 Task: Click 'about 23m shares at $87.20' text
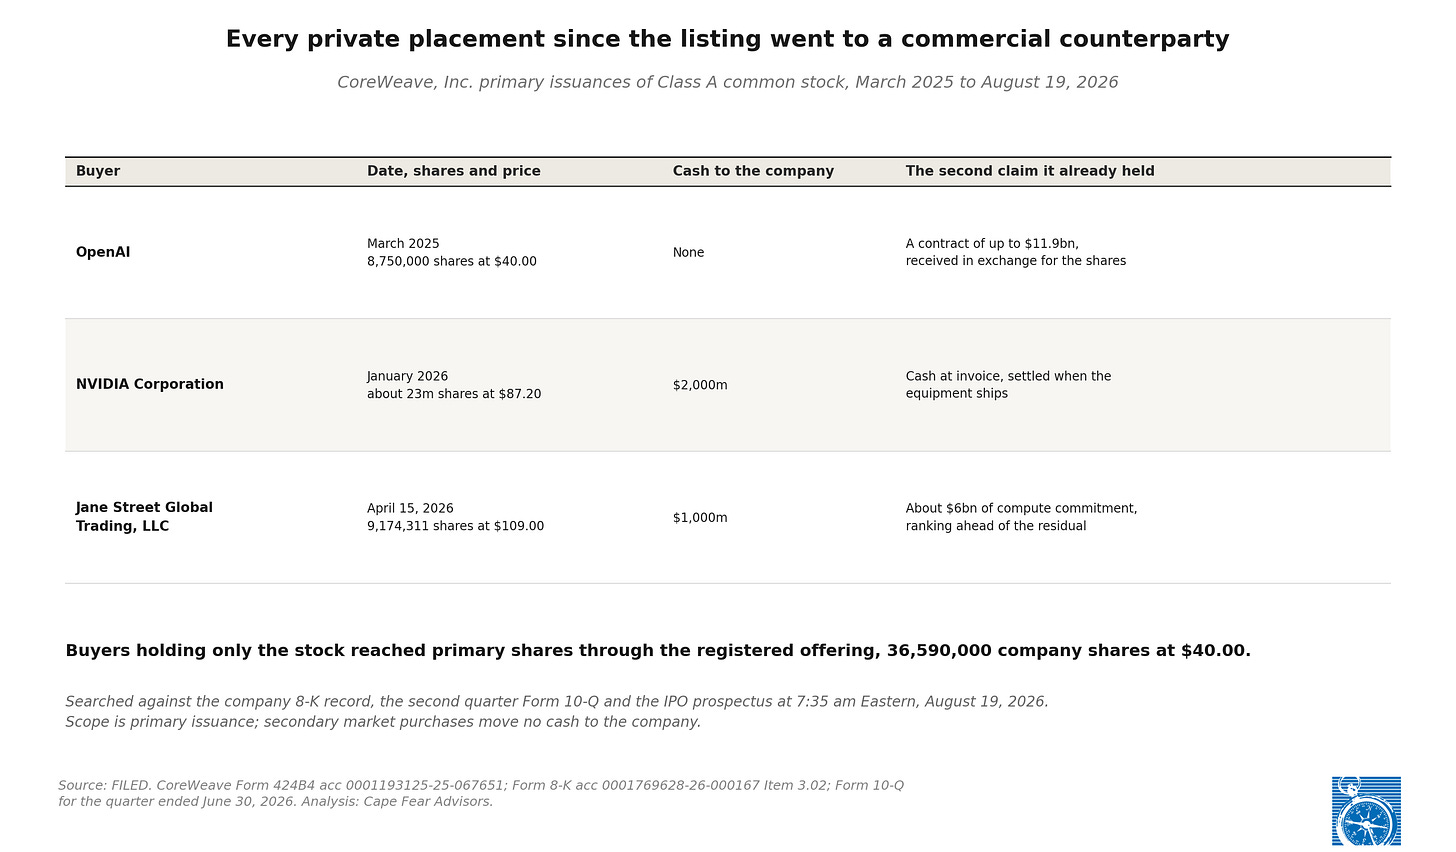click(454, 394)
